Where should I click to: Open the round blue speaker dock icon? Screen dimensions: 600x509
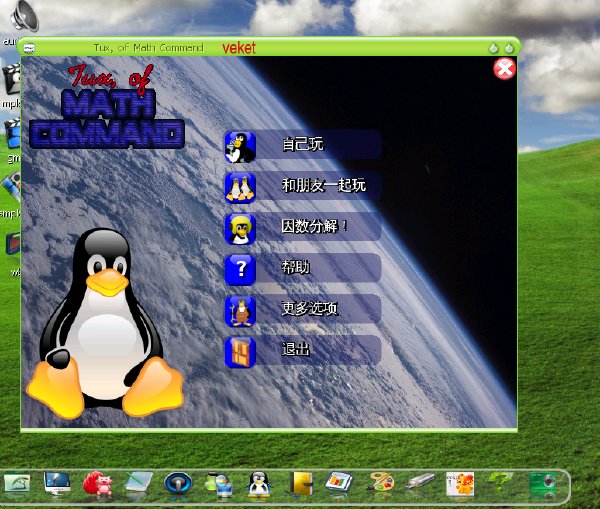[x=178, y=483]
